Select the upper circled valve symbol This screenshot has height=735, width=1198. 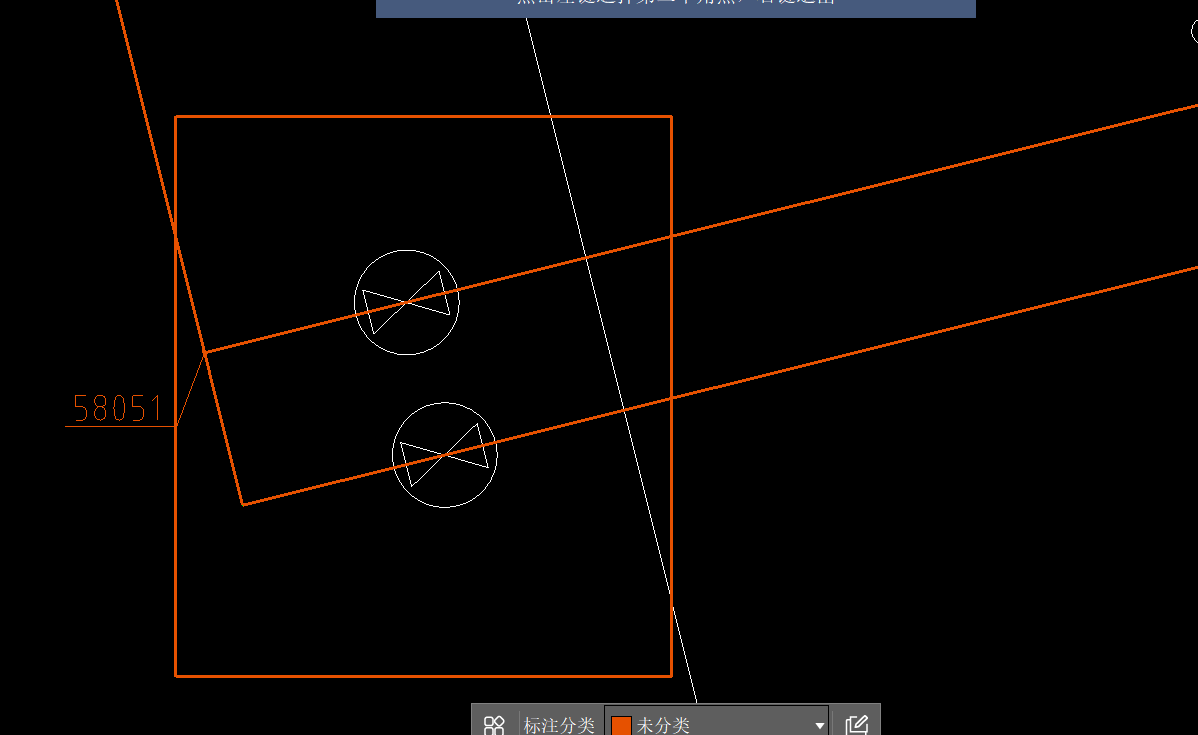click(406, 303)
